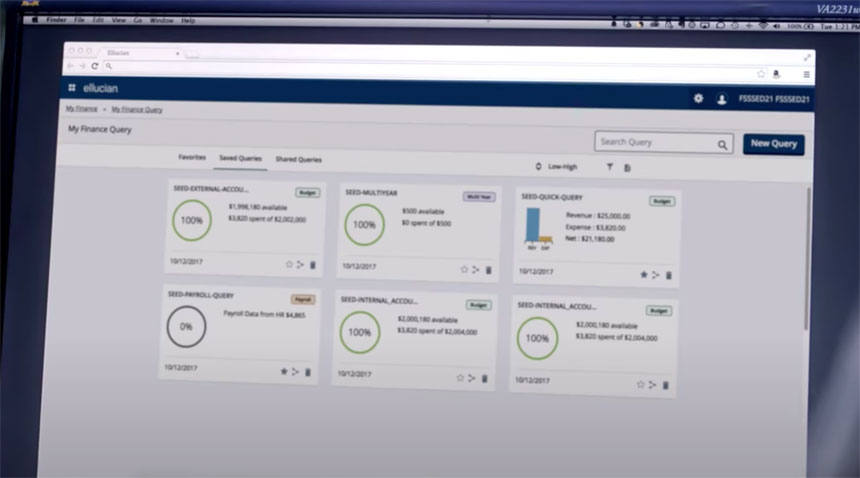860x478 pixels.
Task: Follow the My Finance breadcrumb link
Action: 82,108
